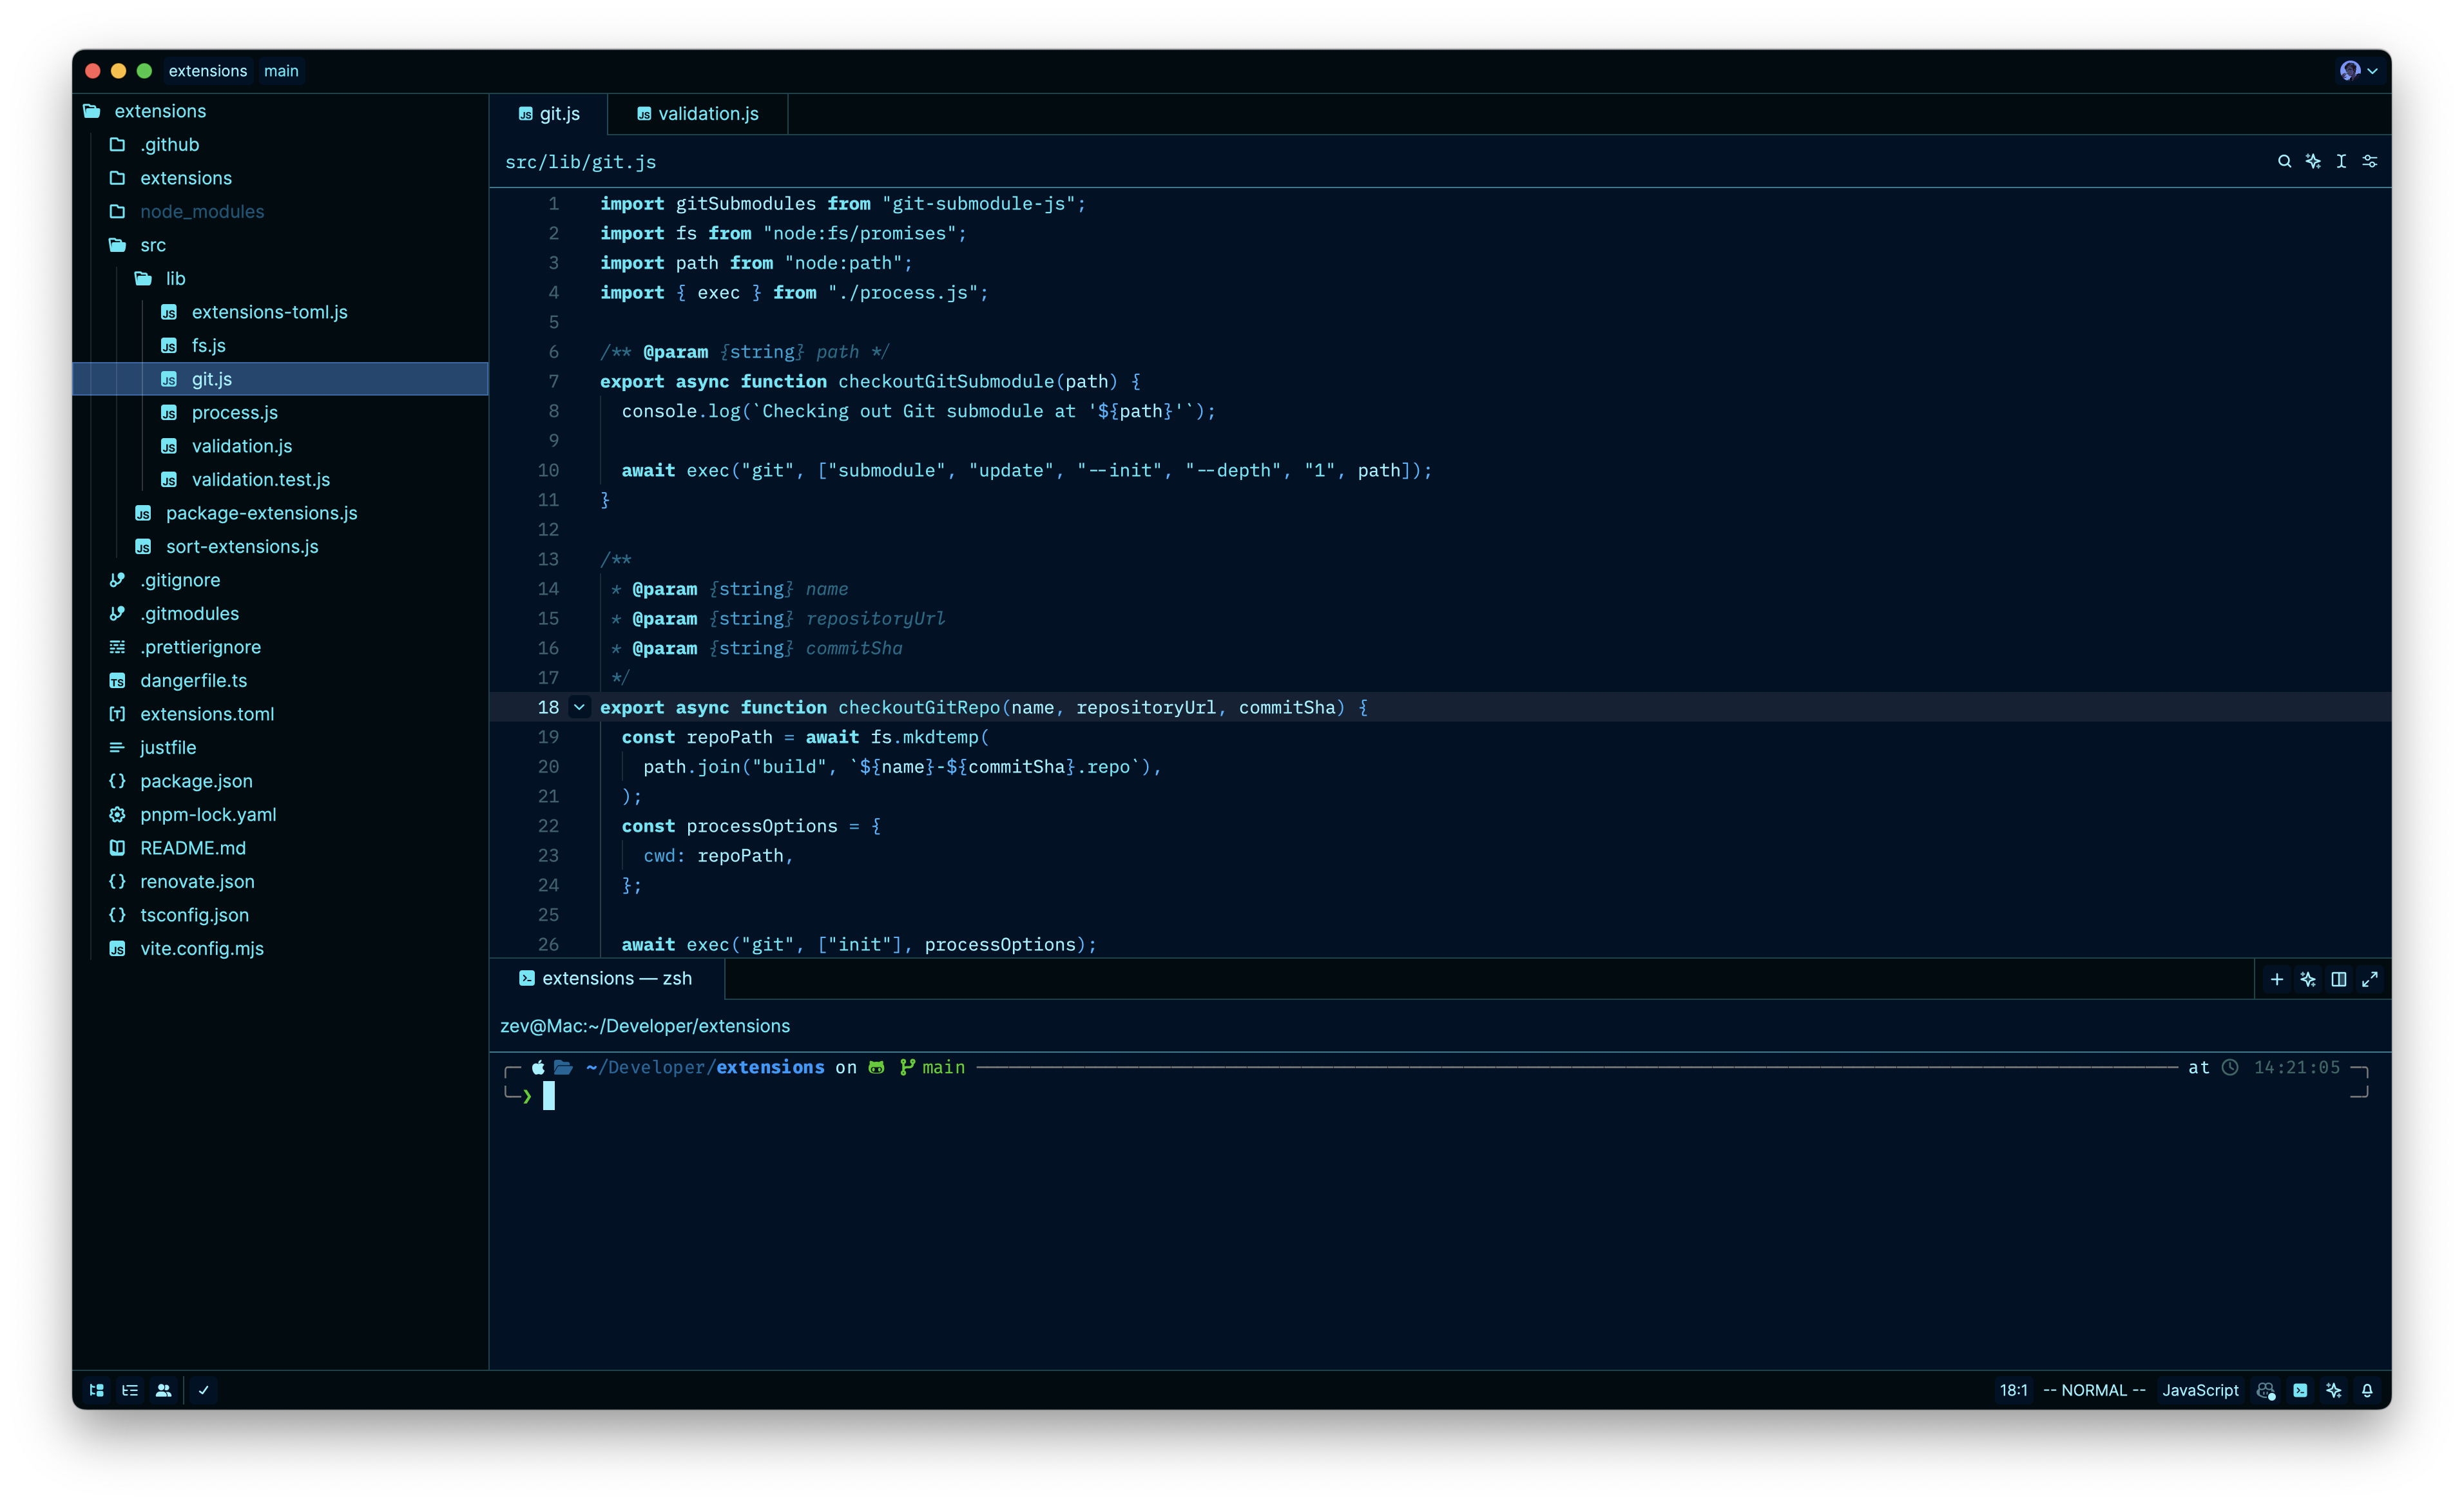Open README.md in the file tree
This screenshot has width=2464, height=1505.
[x=192, y=848]
